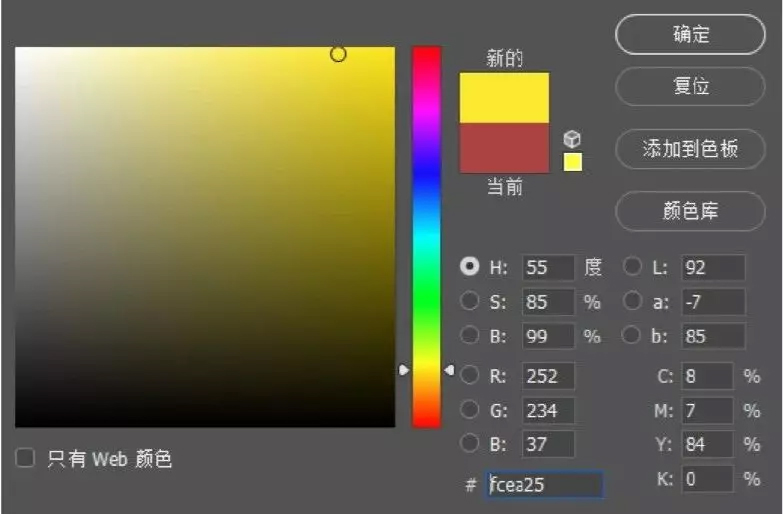Click the hex color input field fcea25
The image size is (783, 514).
point(545,485)
